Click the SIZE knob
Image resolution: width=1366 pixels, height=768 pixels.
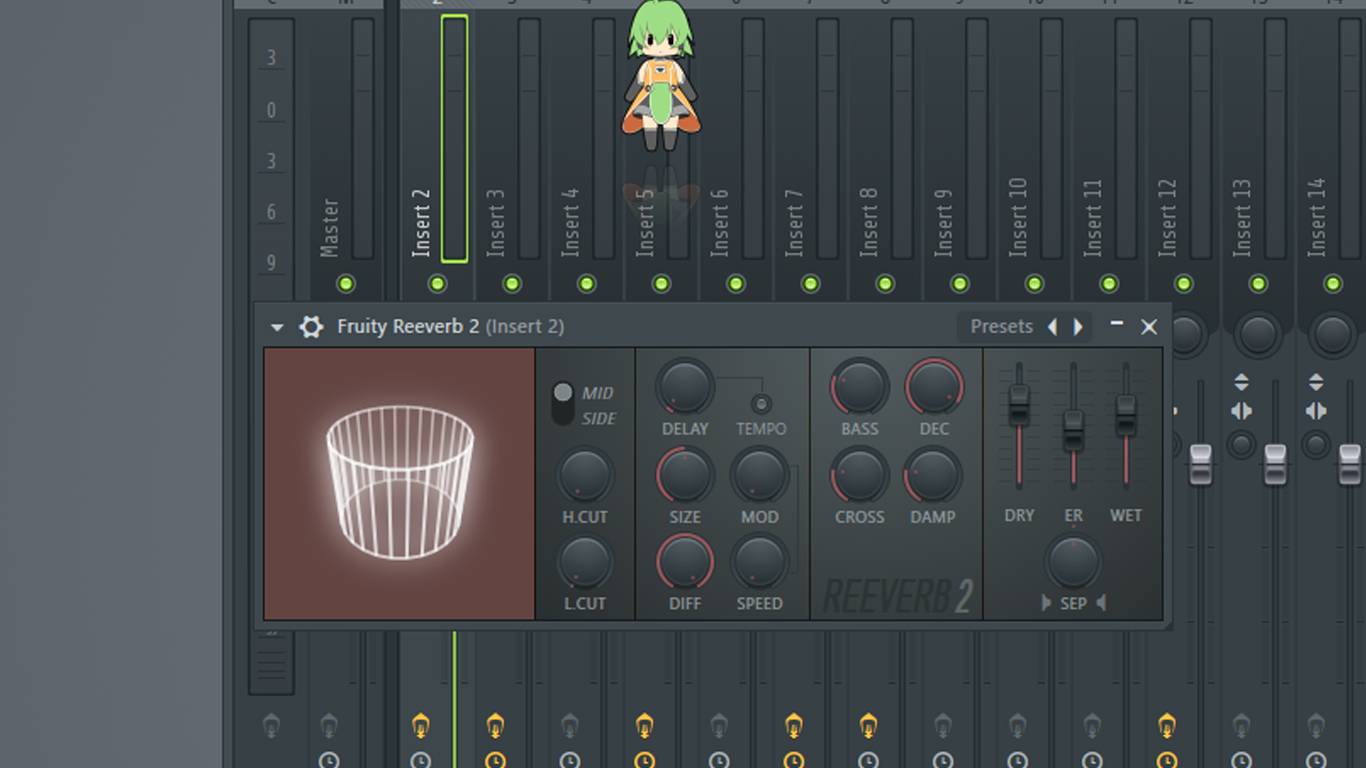click(685, 475)
